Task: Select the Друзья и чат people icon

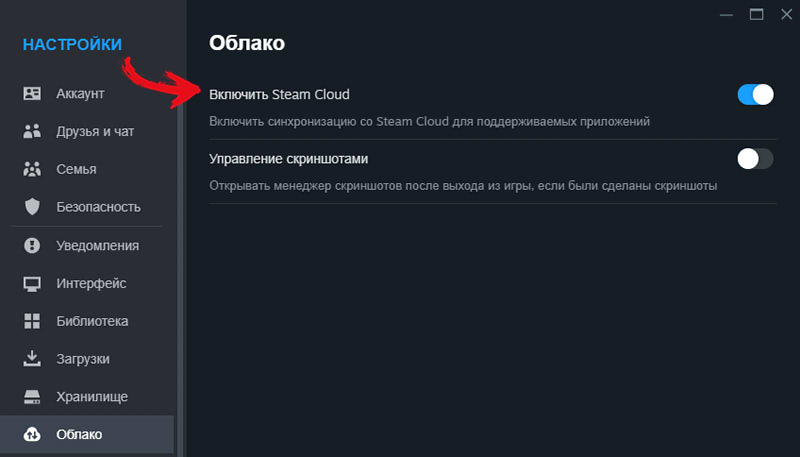Action: point(32,131)
